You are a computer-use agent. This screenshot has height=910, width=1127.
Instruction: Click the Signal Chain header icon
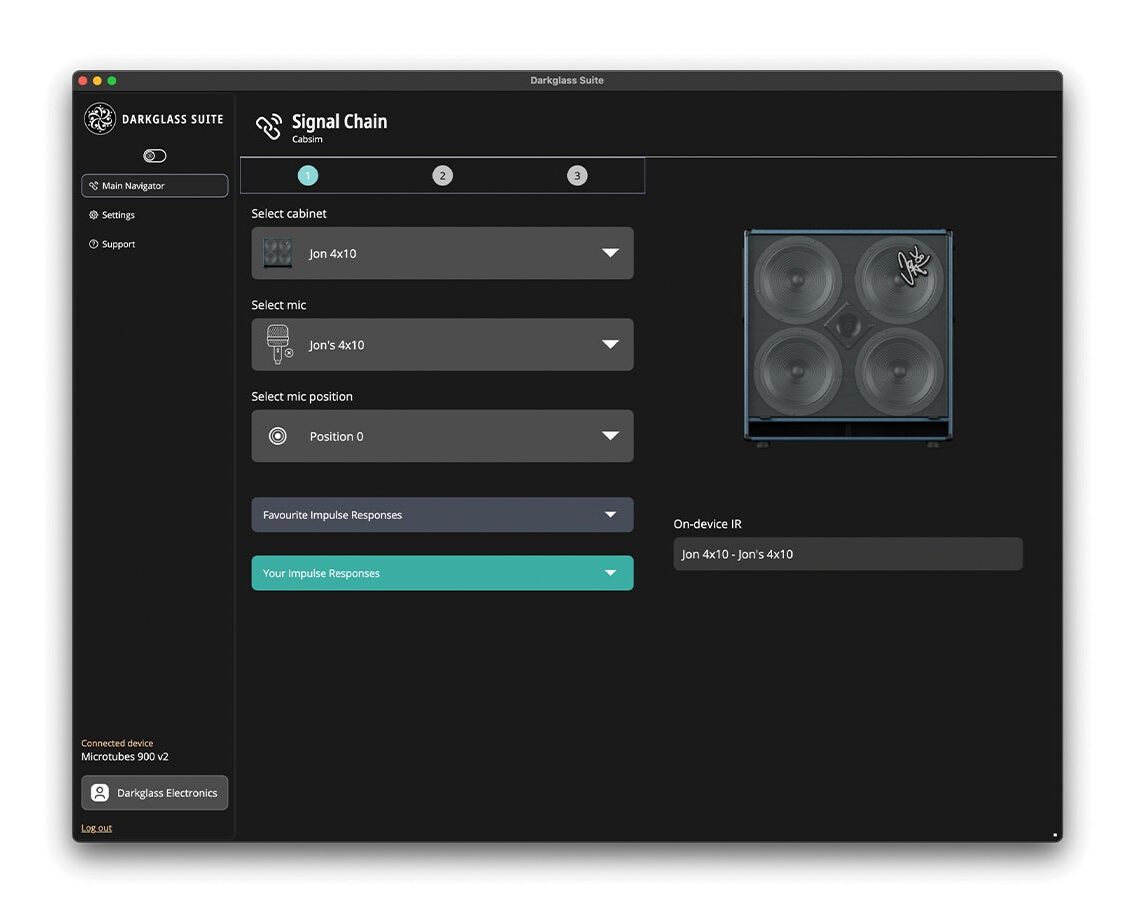tap(269, 127)
